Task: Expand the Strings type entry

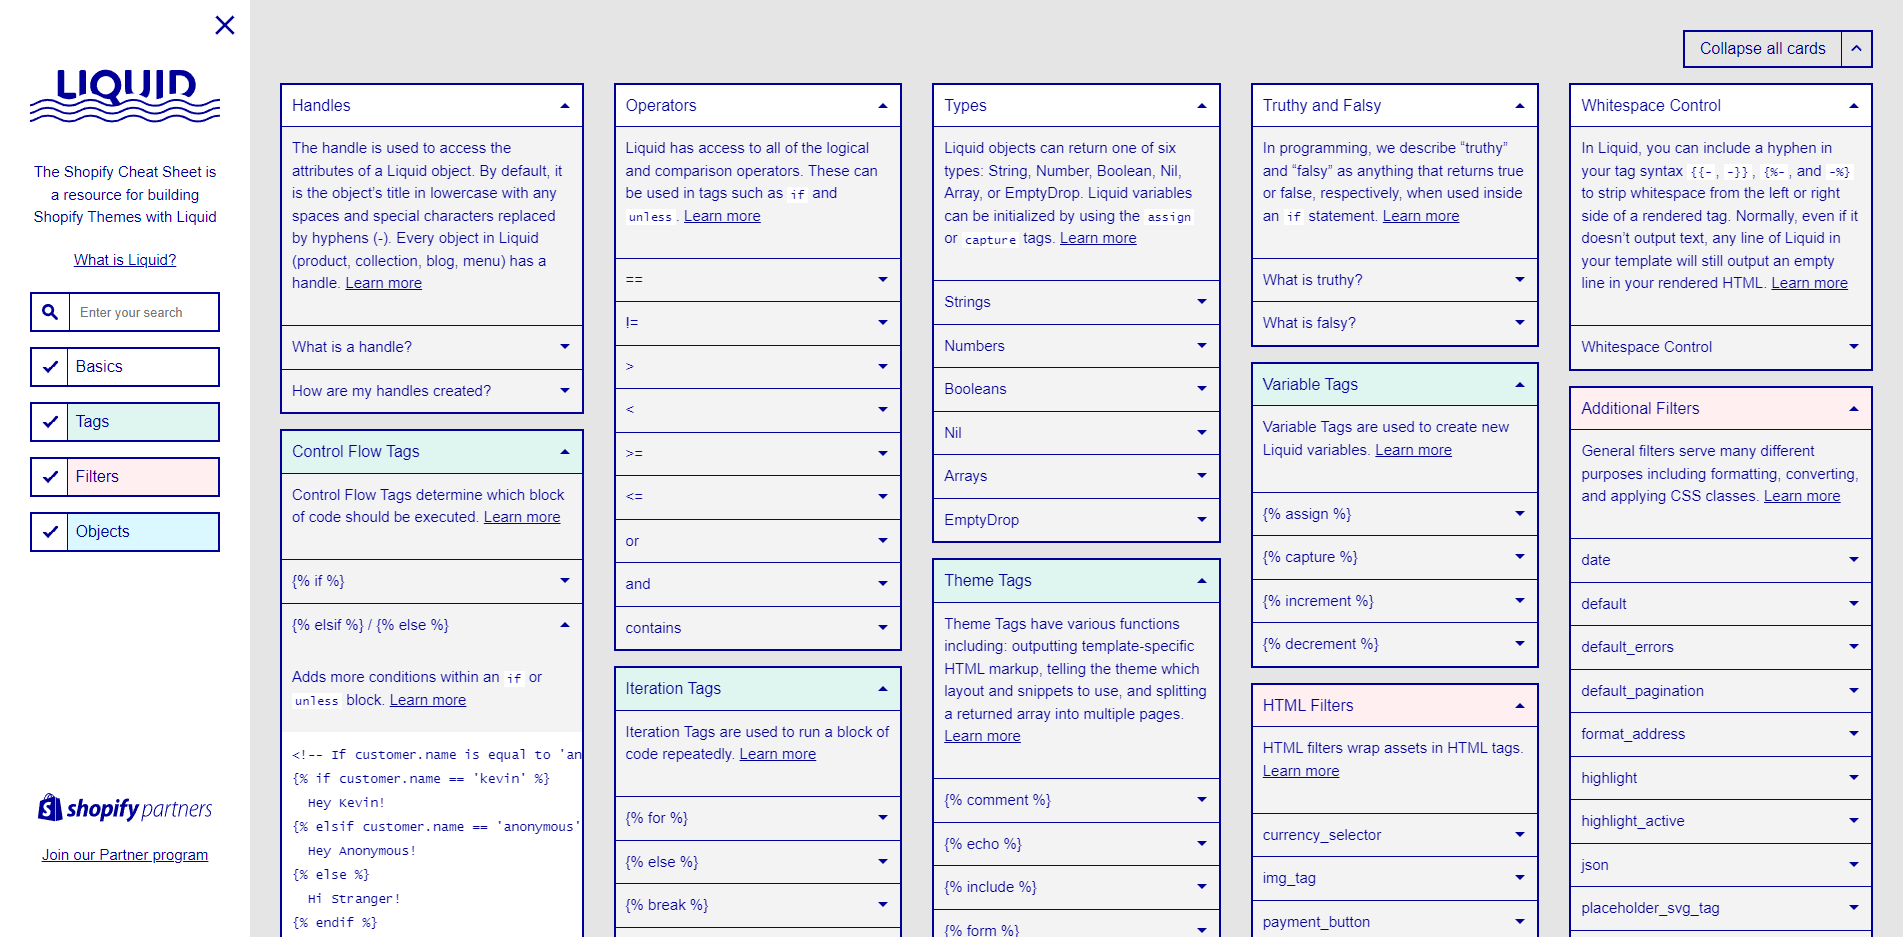Action: [x=1076, y=302]
